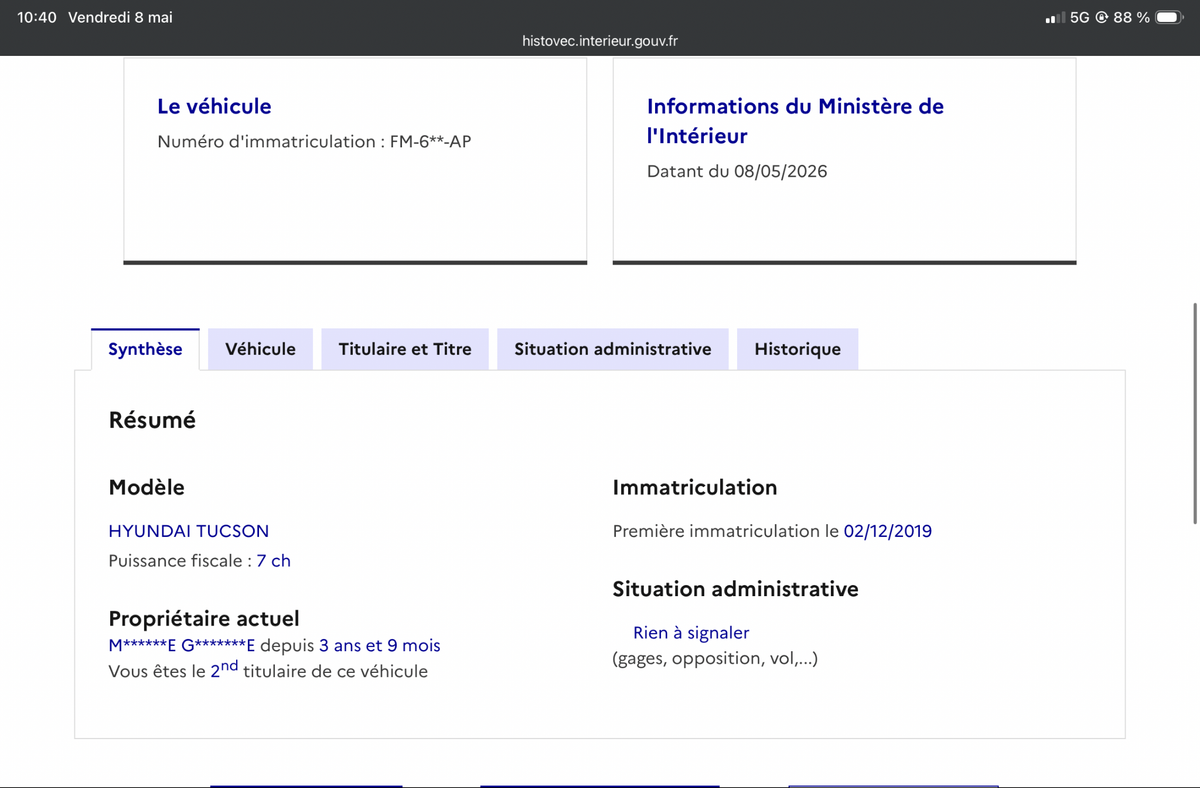Click the page scrollbar on the right edge
The height and width of the screenshot is (788, 1200).
click(x=1195, y=412)
